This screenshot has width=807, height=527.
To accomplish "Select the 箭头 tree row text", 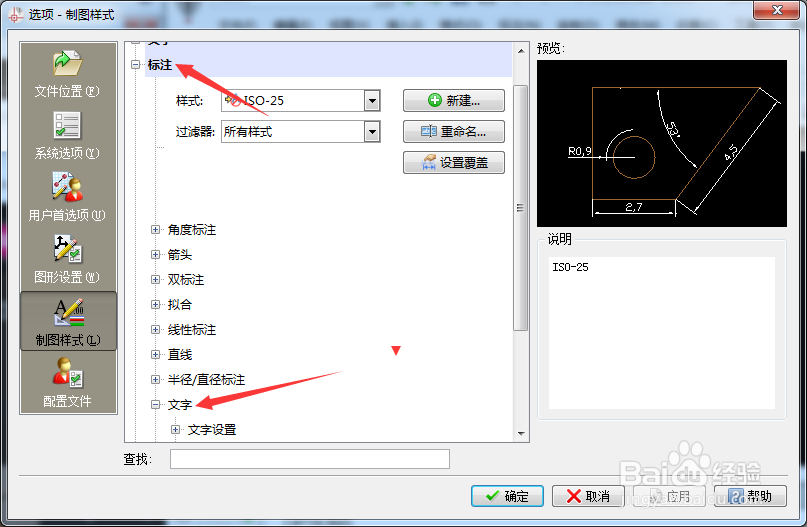I will coord(180,254).
